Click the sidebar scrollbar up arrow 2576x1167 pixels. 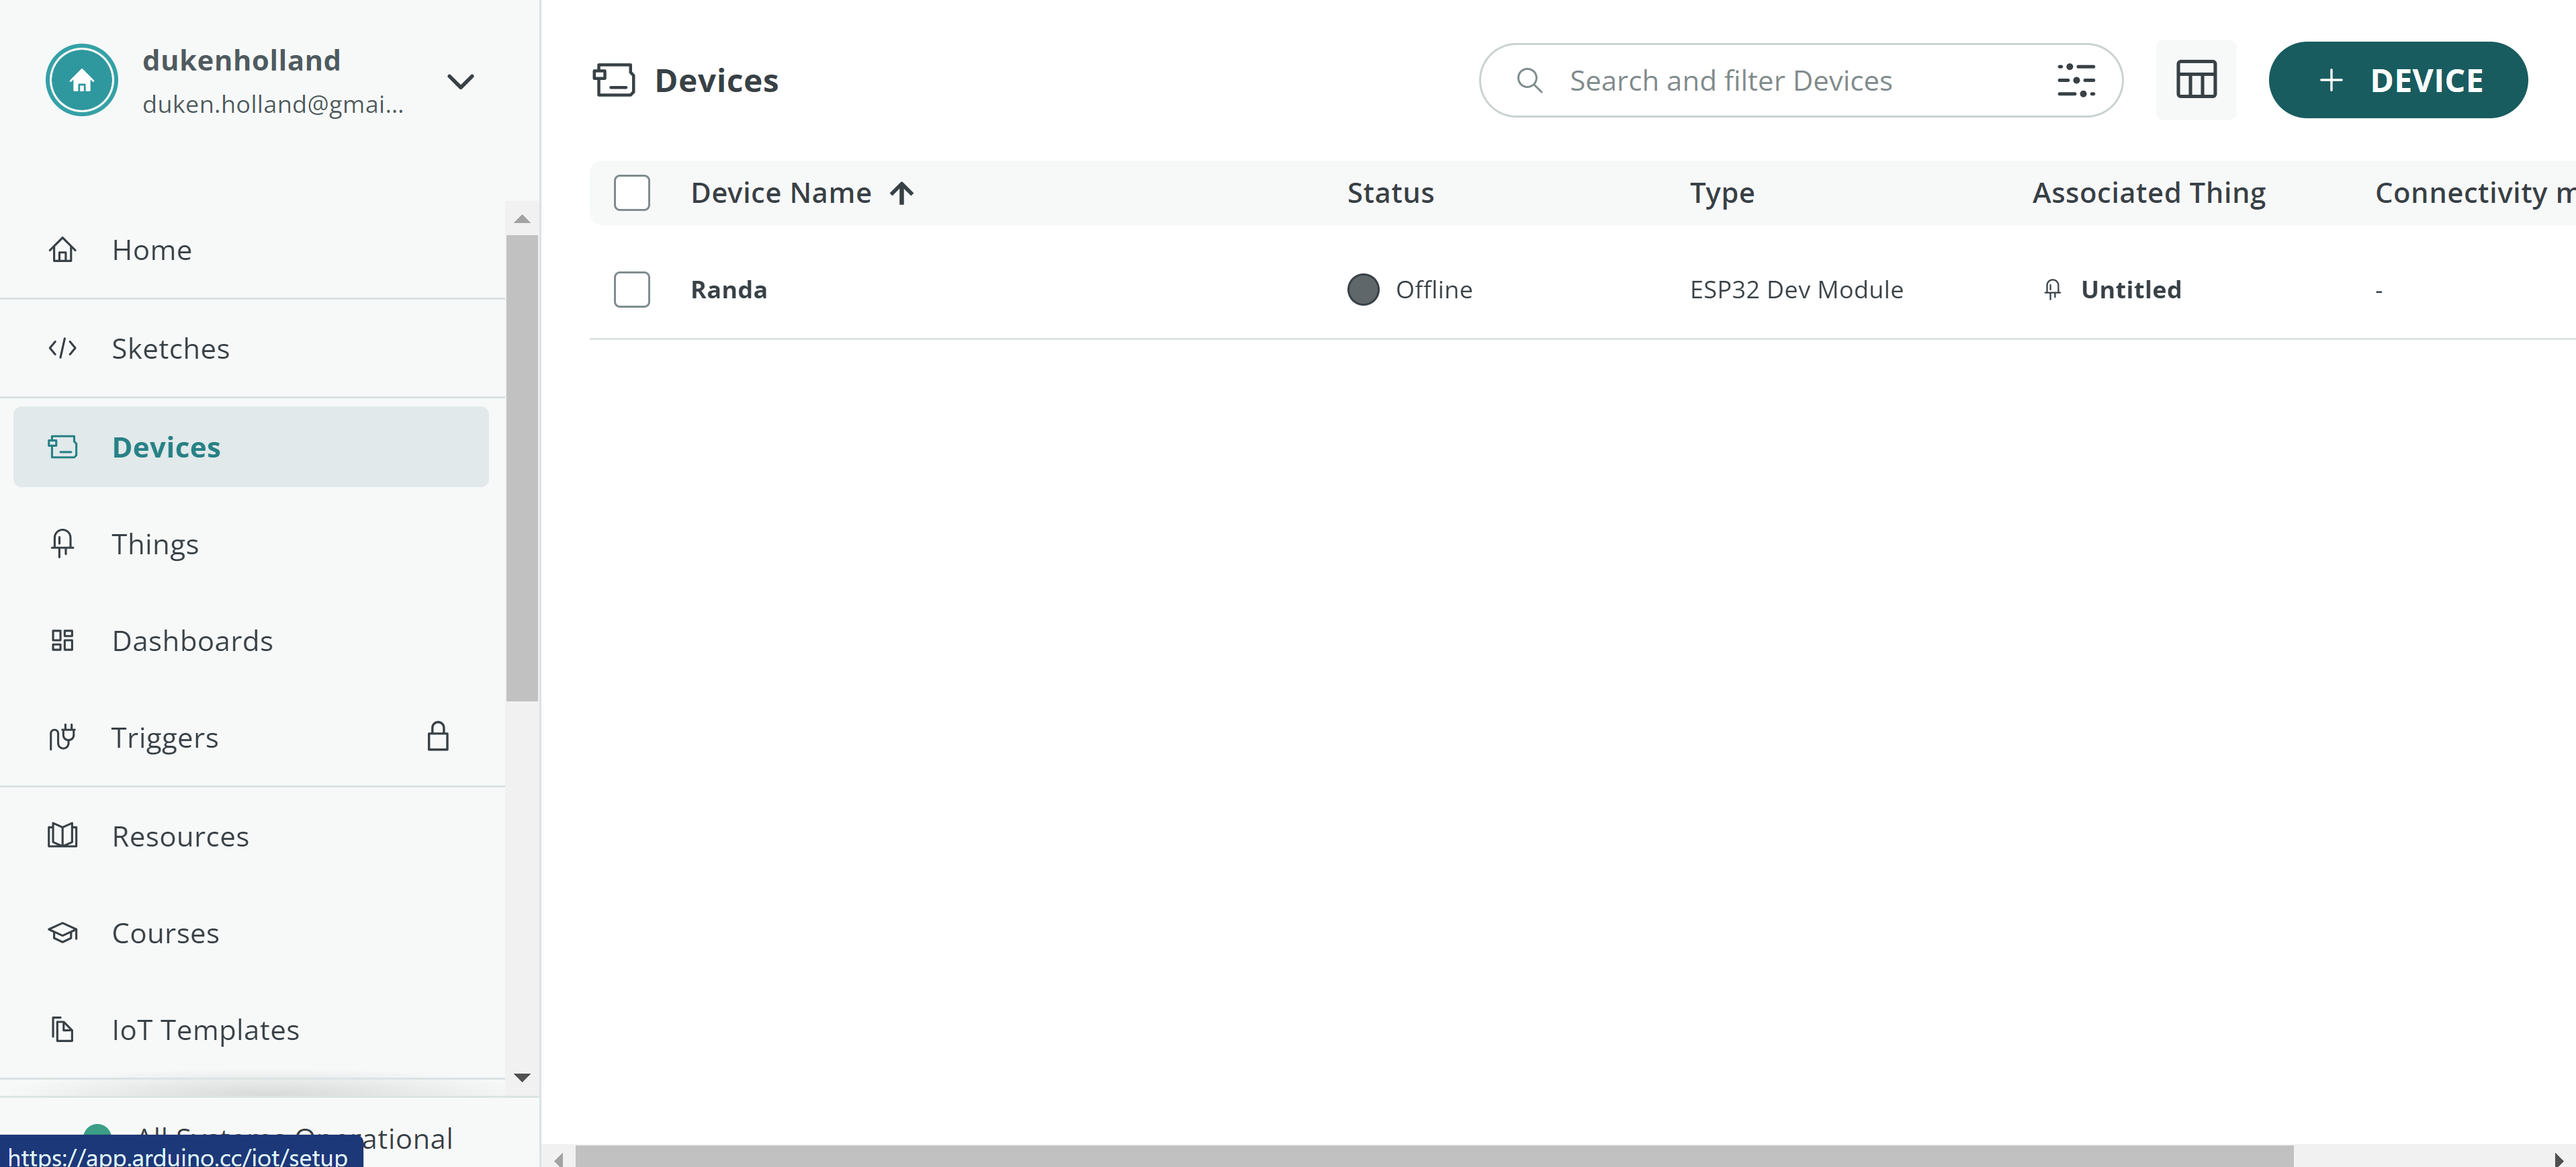(522, 218)
